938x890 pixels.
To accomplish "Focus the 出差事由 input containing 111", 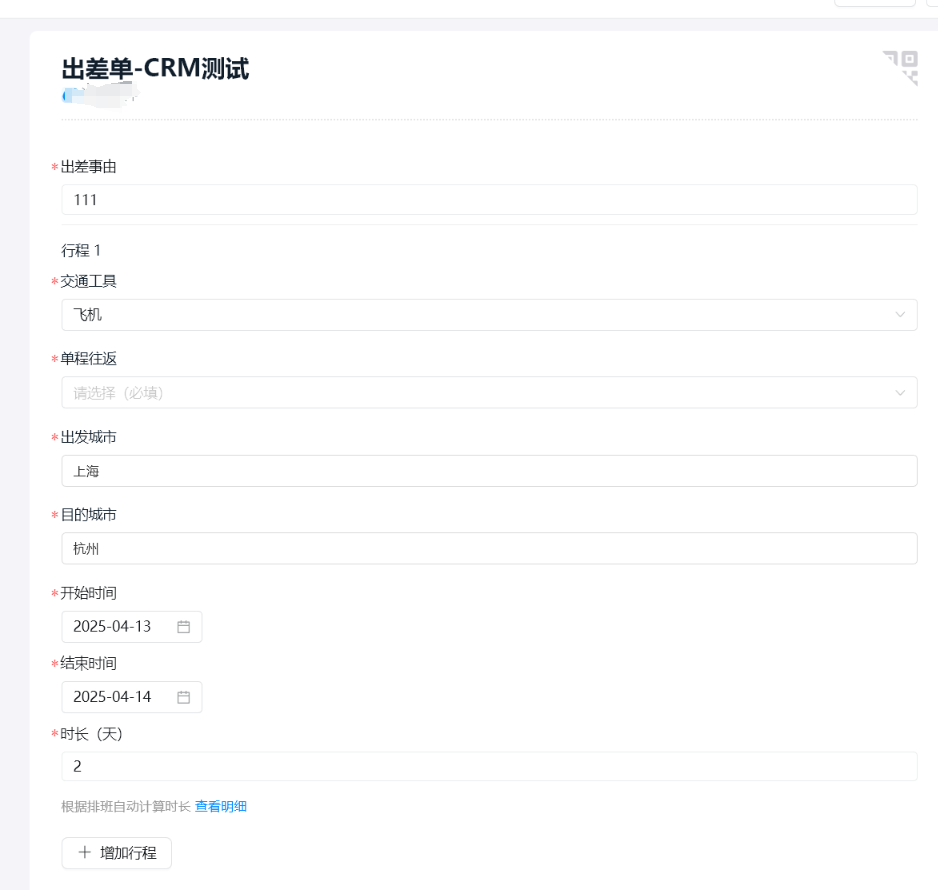I will [489, 200].
